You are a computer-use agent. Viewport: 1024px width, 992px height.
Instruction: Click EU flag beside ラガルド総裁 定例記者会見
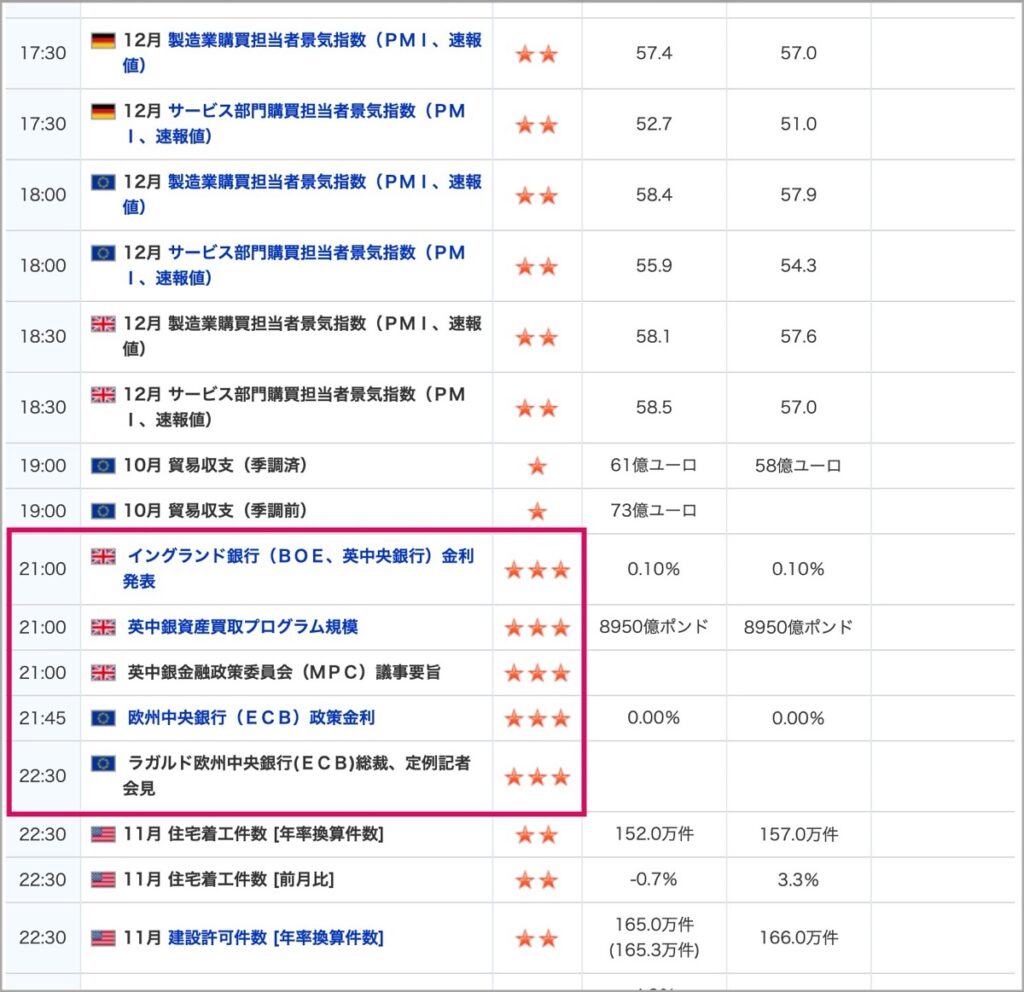click(x=103, y=763)
